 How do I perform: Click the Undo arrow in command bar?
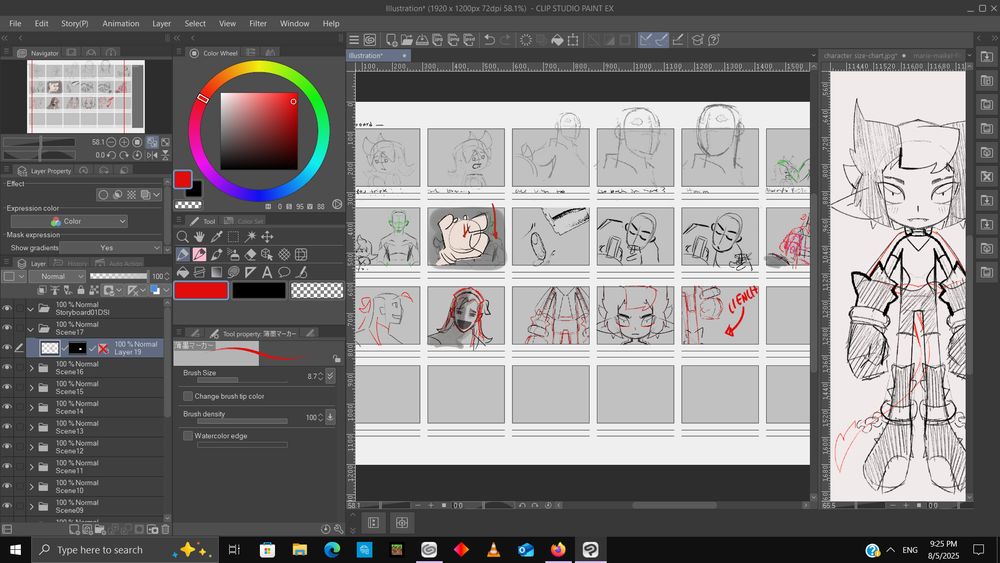tap(489, 40)
